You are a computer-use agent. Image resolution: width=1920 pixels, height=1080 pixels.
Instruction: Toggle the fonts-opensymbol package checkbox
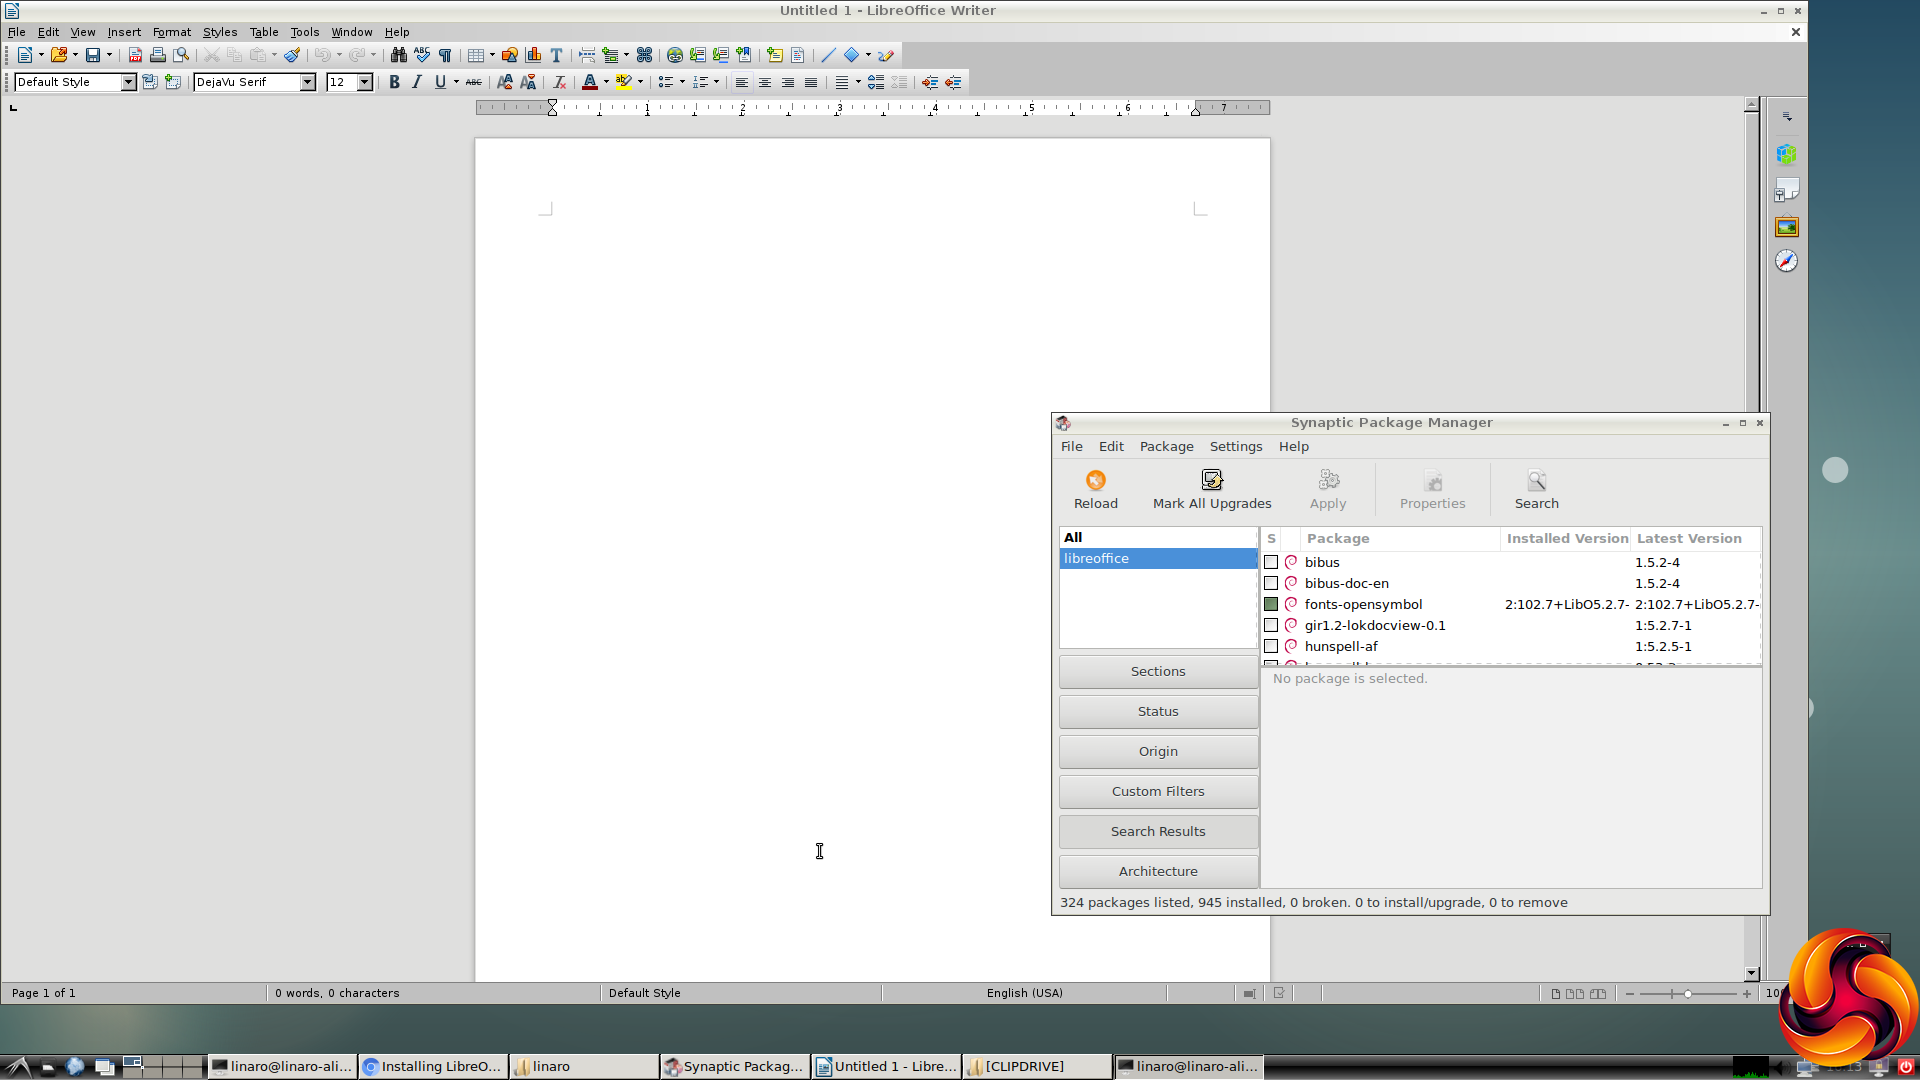1271,605
